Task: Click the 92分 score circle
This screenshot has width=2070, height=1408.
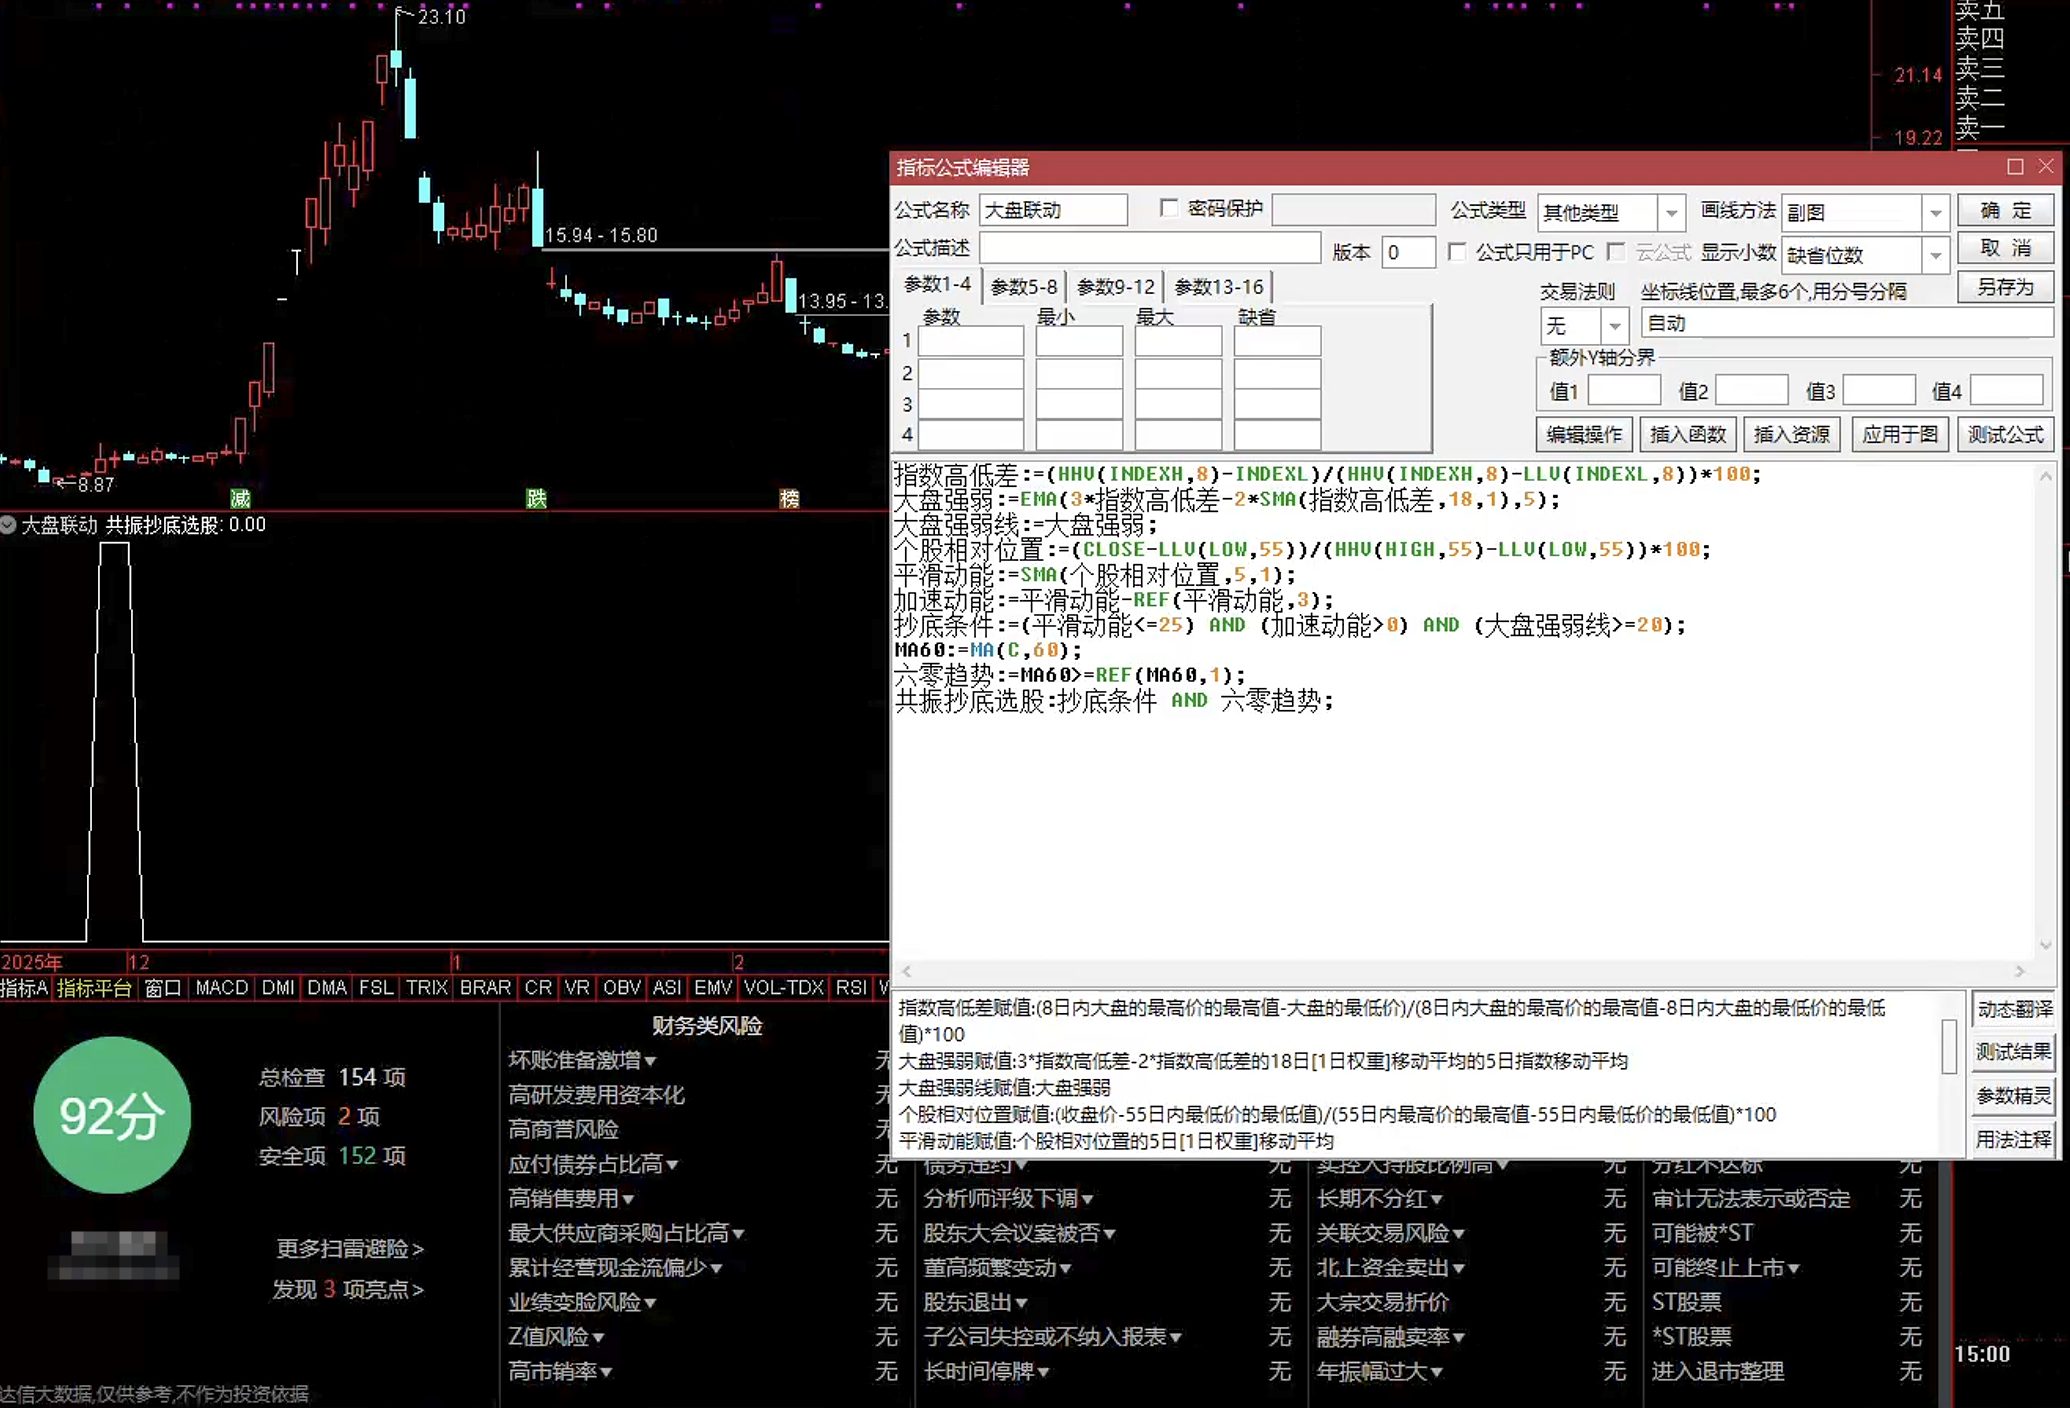Action: [112, 1115]
